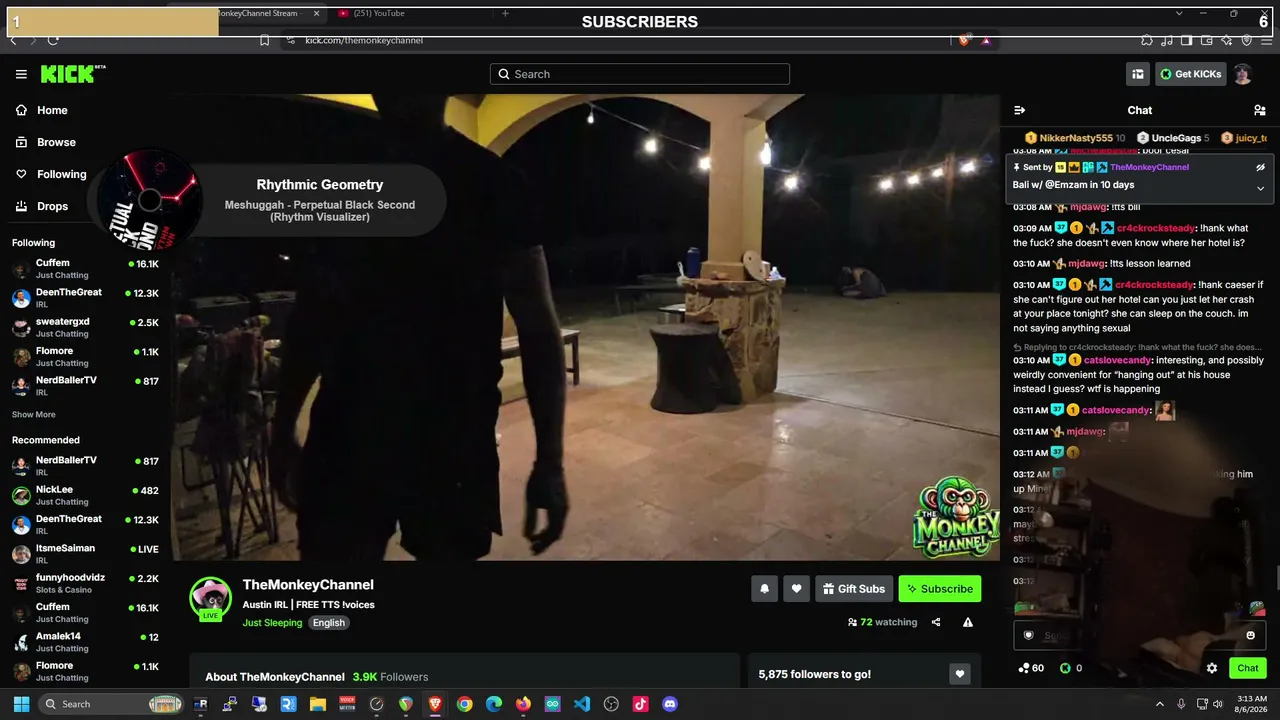Open the Windows Start menu
The image size is (1280, 720).
21,704
